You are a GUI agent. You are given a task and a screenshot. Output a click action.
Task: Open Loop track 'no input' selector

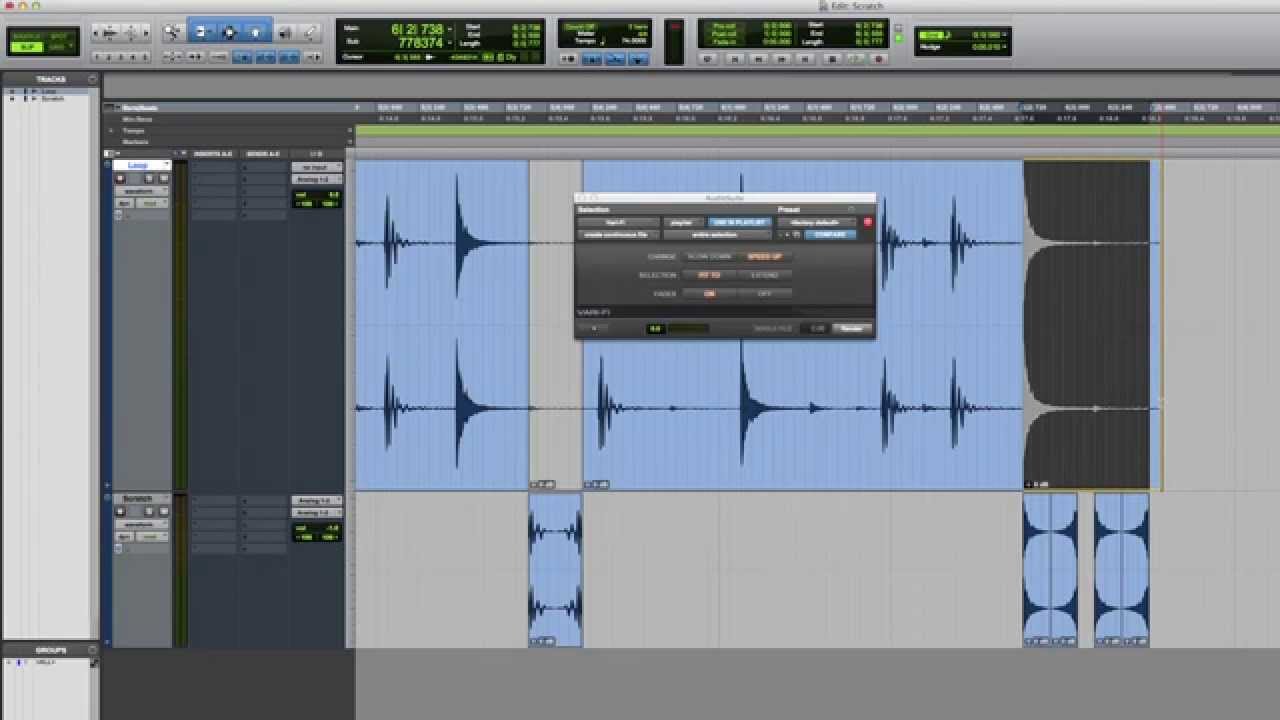[x=316, y=167]
